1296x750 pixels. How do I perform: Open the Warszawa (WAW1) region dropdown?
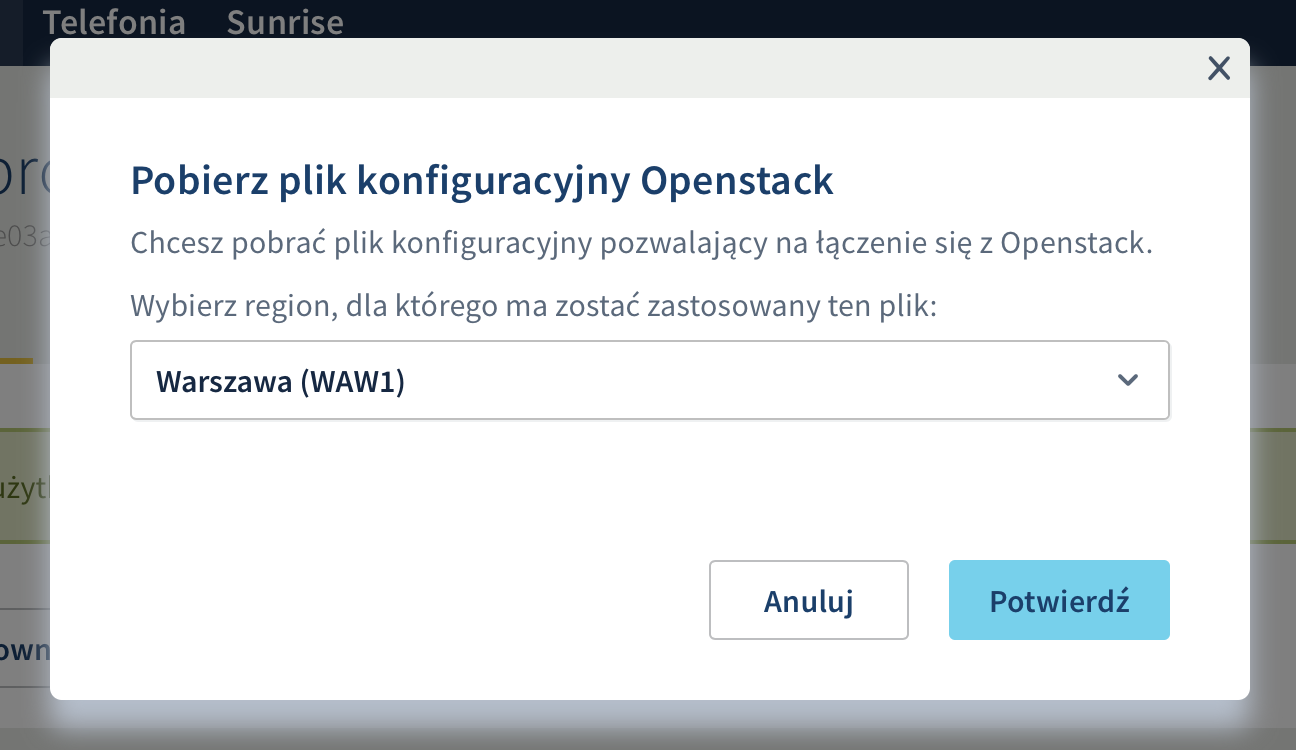coord(650,380)
